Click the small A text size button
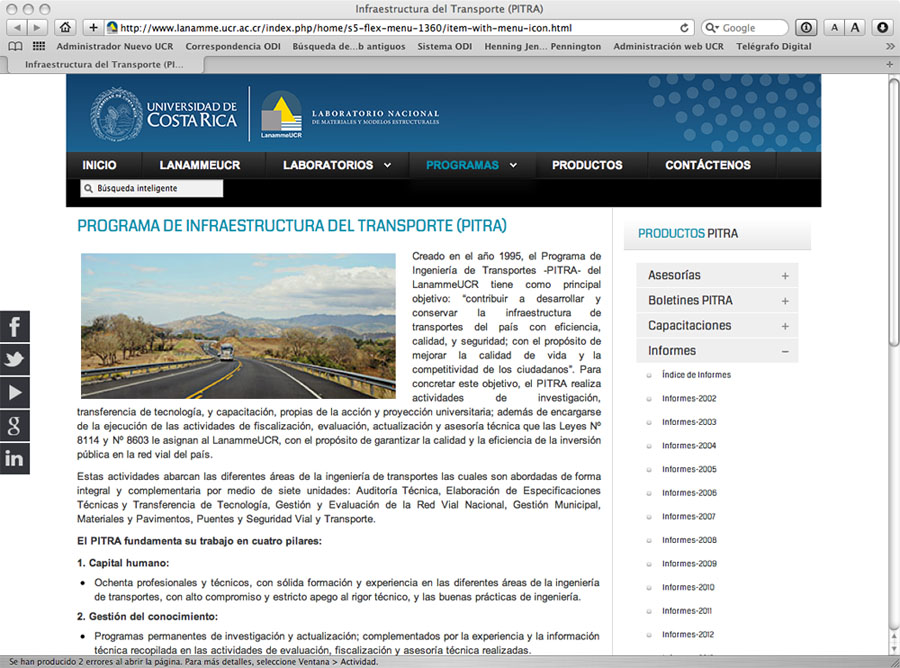This screenshot has width=900, height=668. pos(834,28)
